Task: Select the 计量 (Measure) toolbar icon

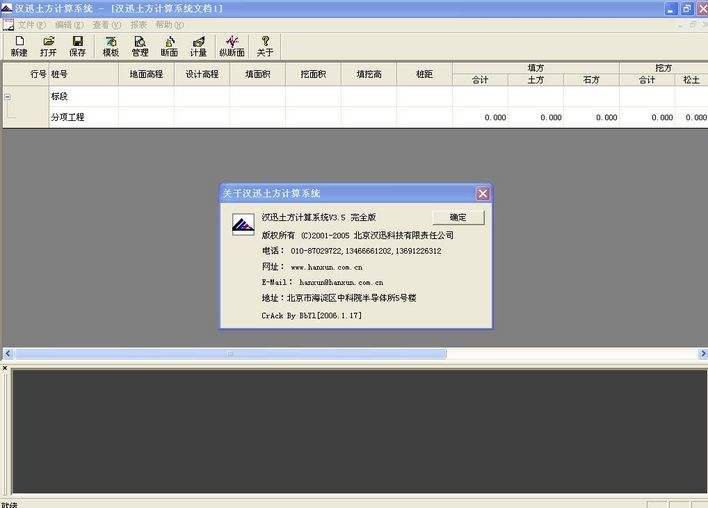Action: (x=198, y=46)
